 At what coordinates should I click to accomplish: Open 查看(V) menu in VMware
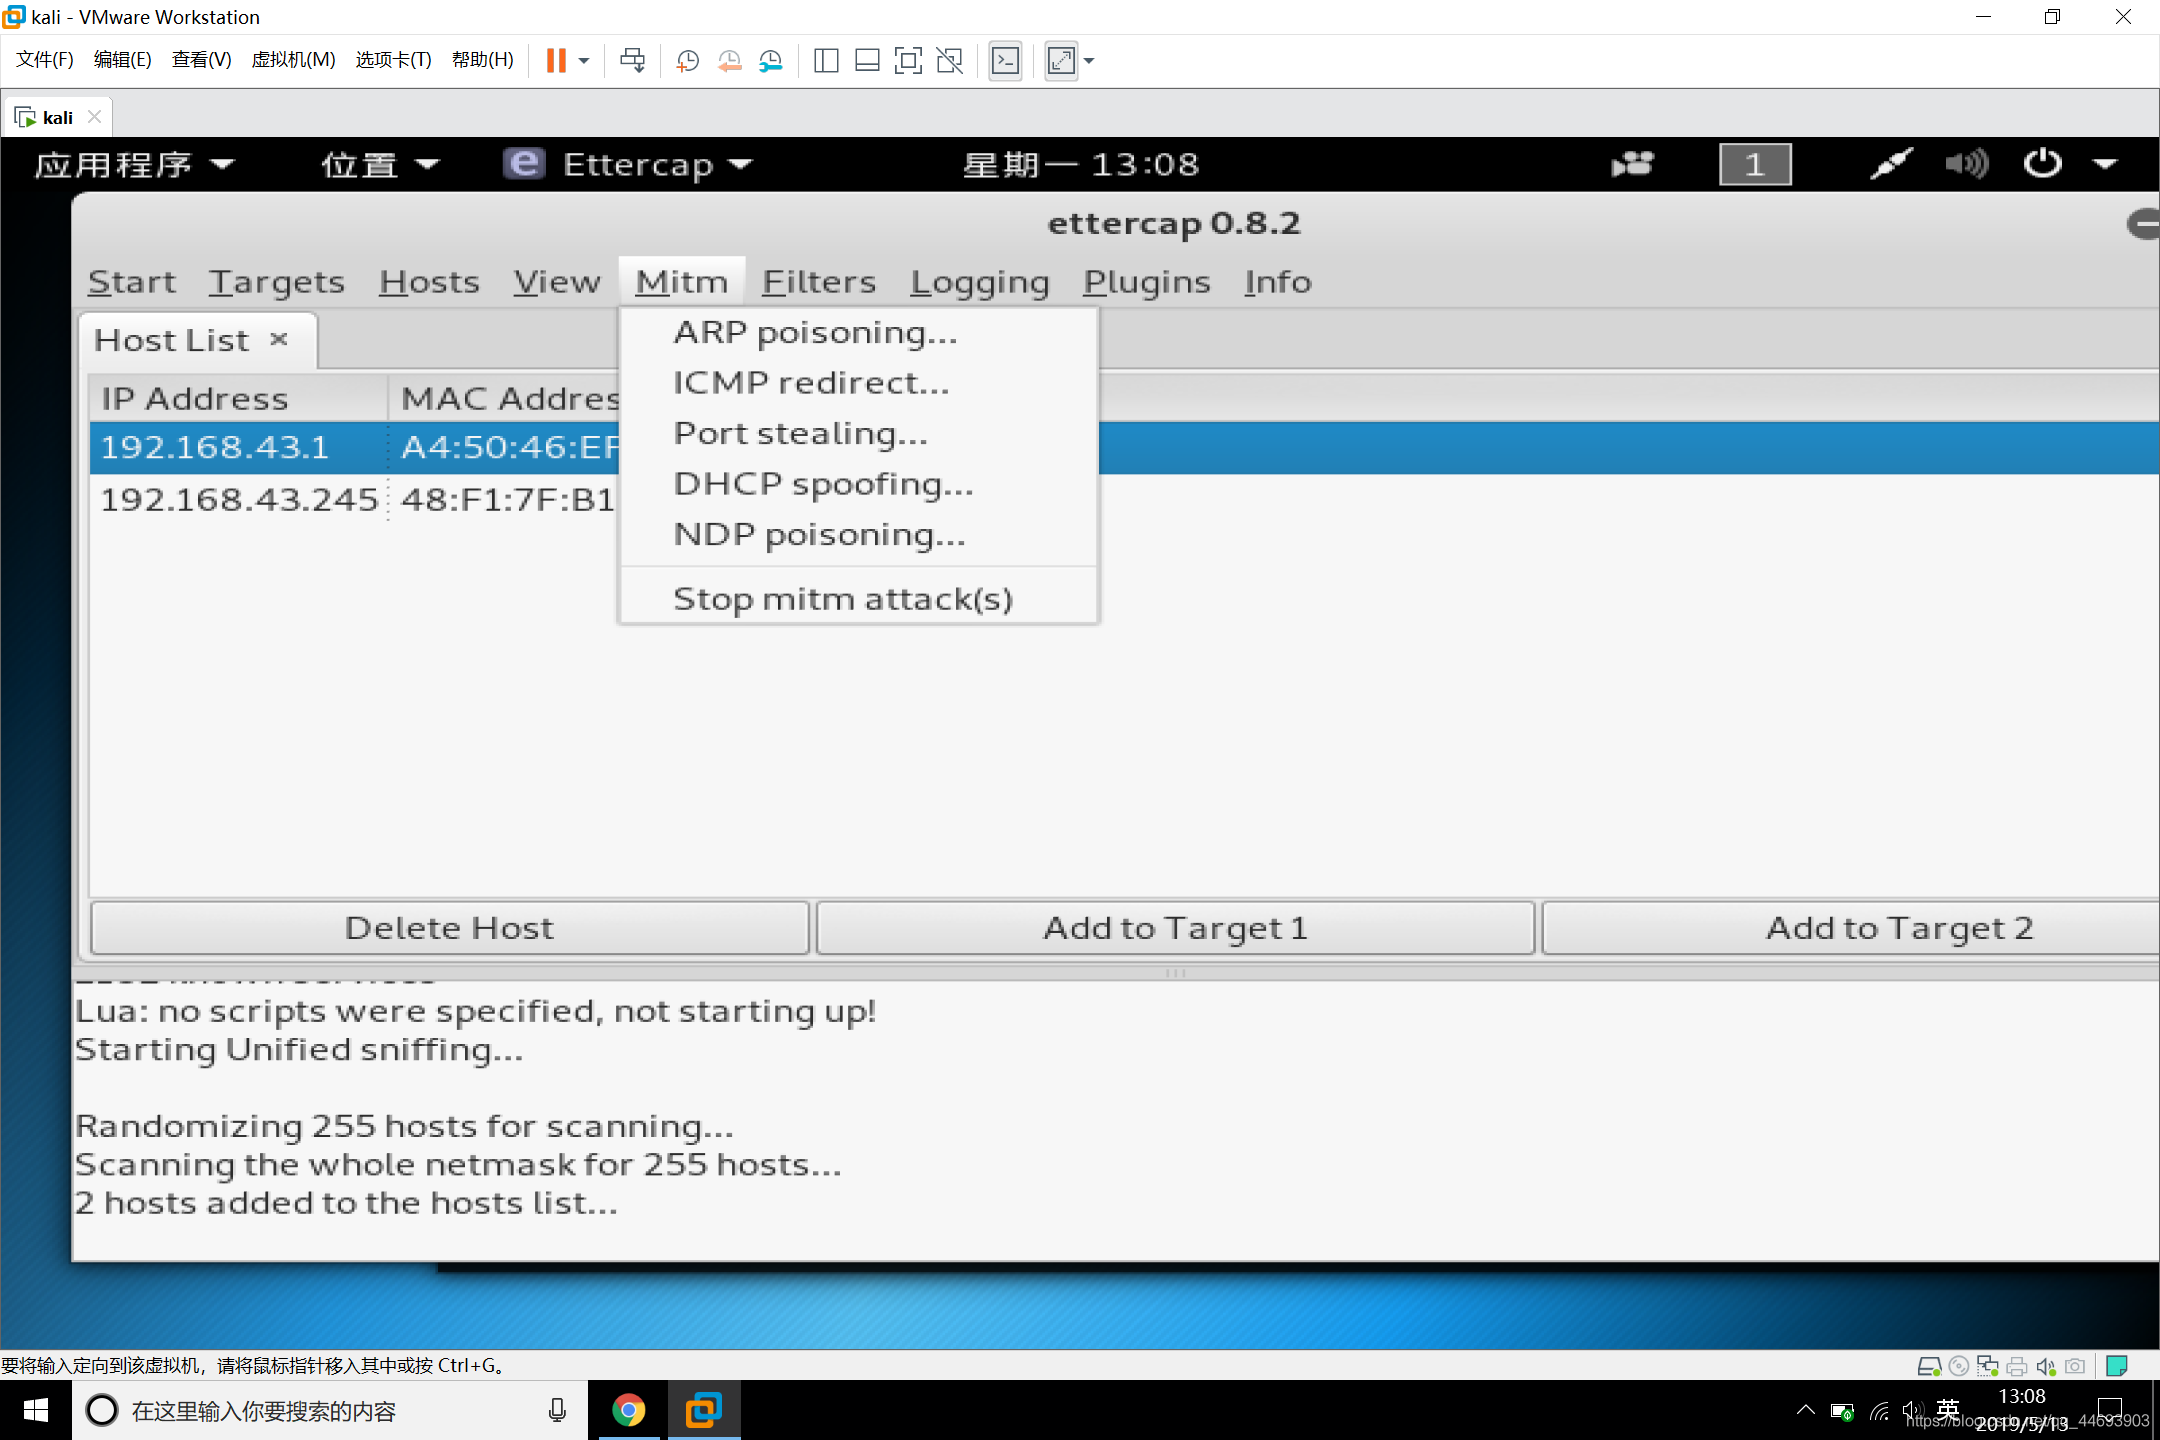point(201,59)
